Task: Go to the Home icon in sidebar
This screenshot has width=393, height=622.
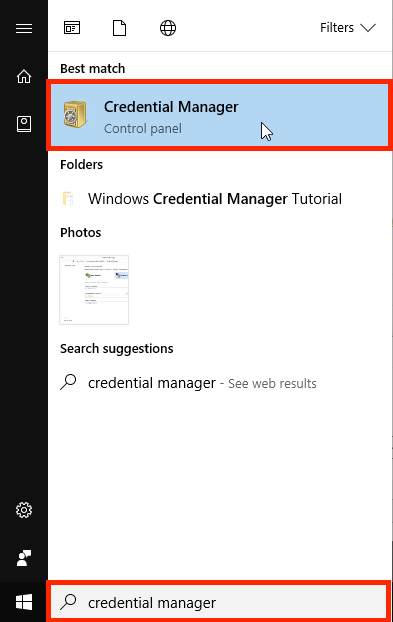Action: 24,76
